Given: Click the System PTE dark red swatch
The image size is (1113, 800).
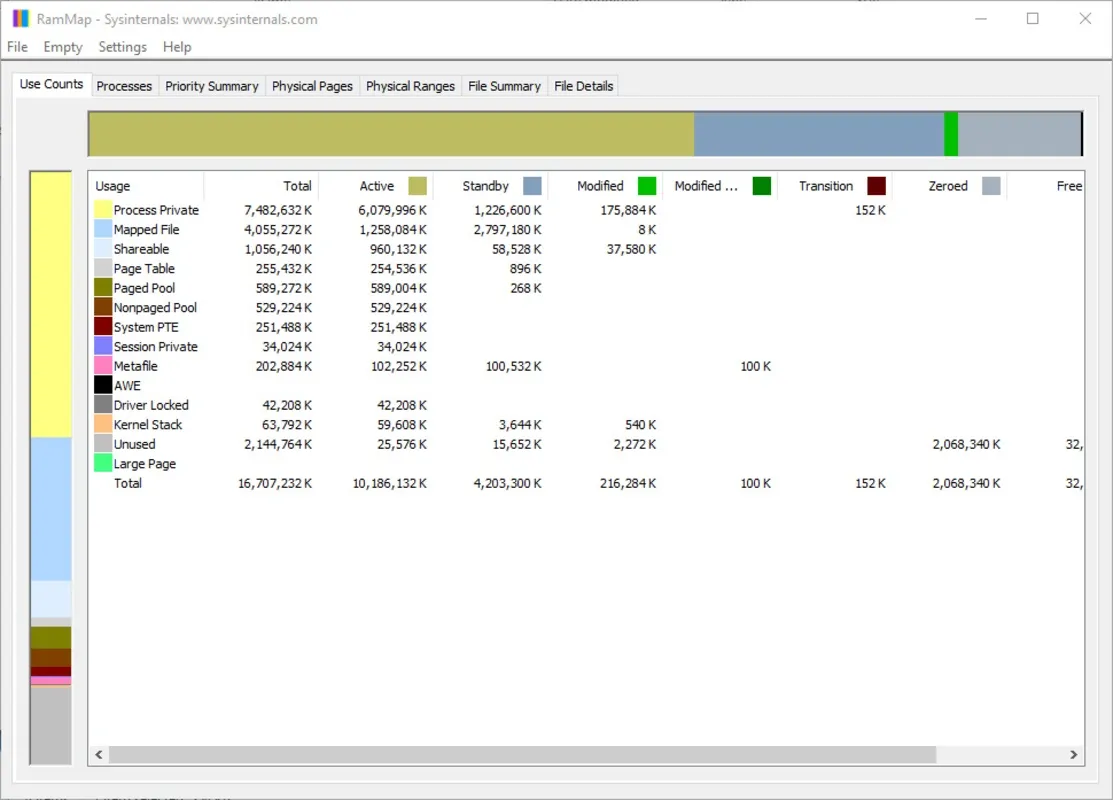Looking at the screenshot, I should (x=103, y=327).
